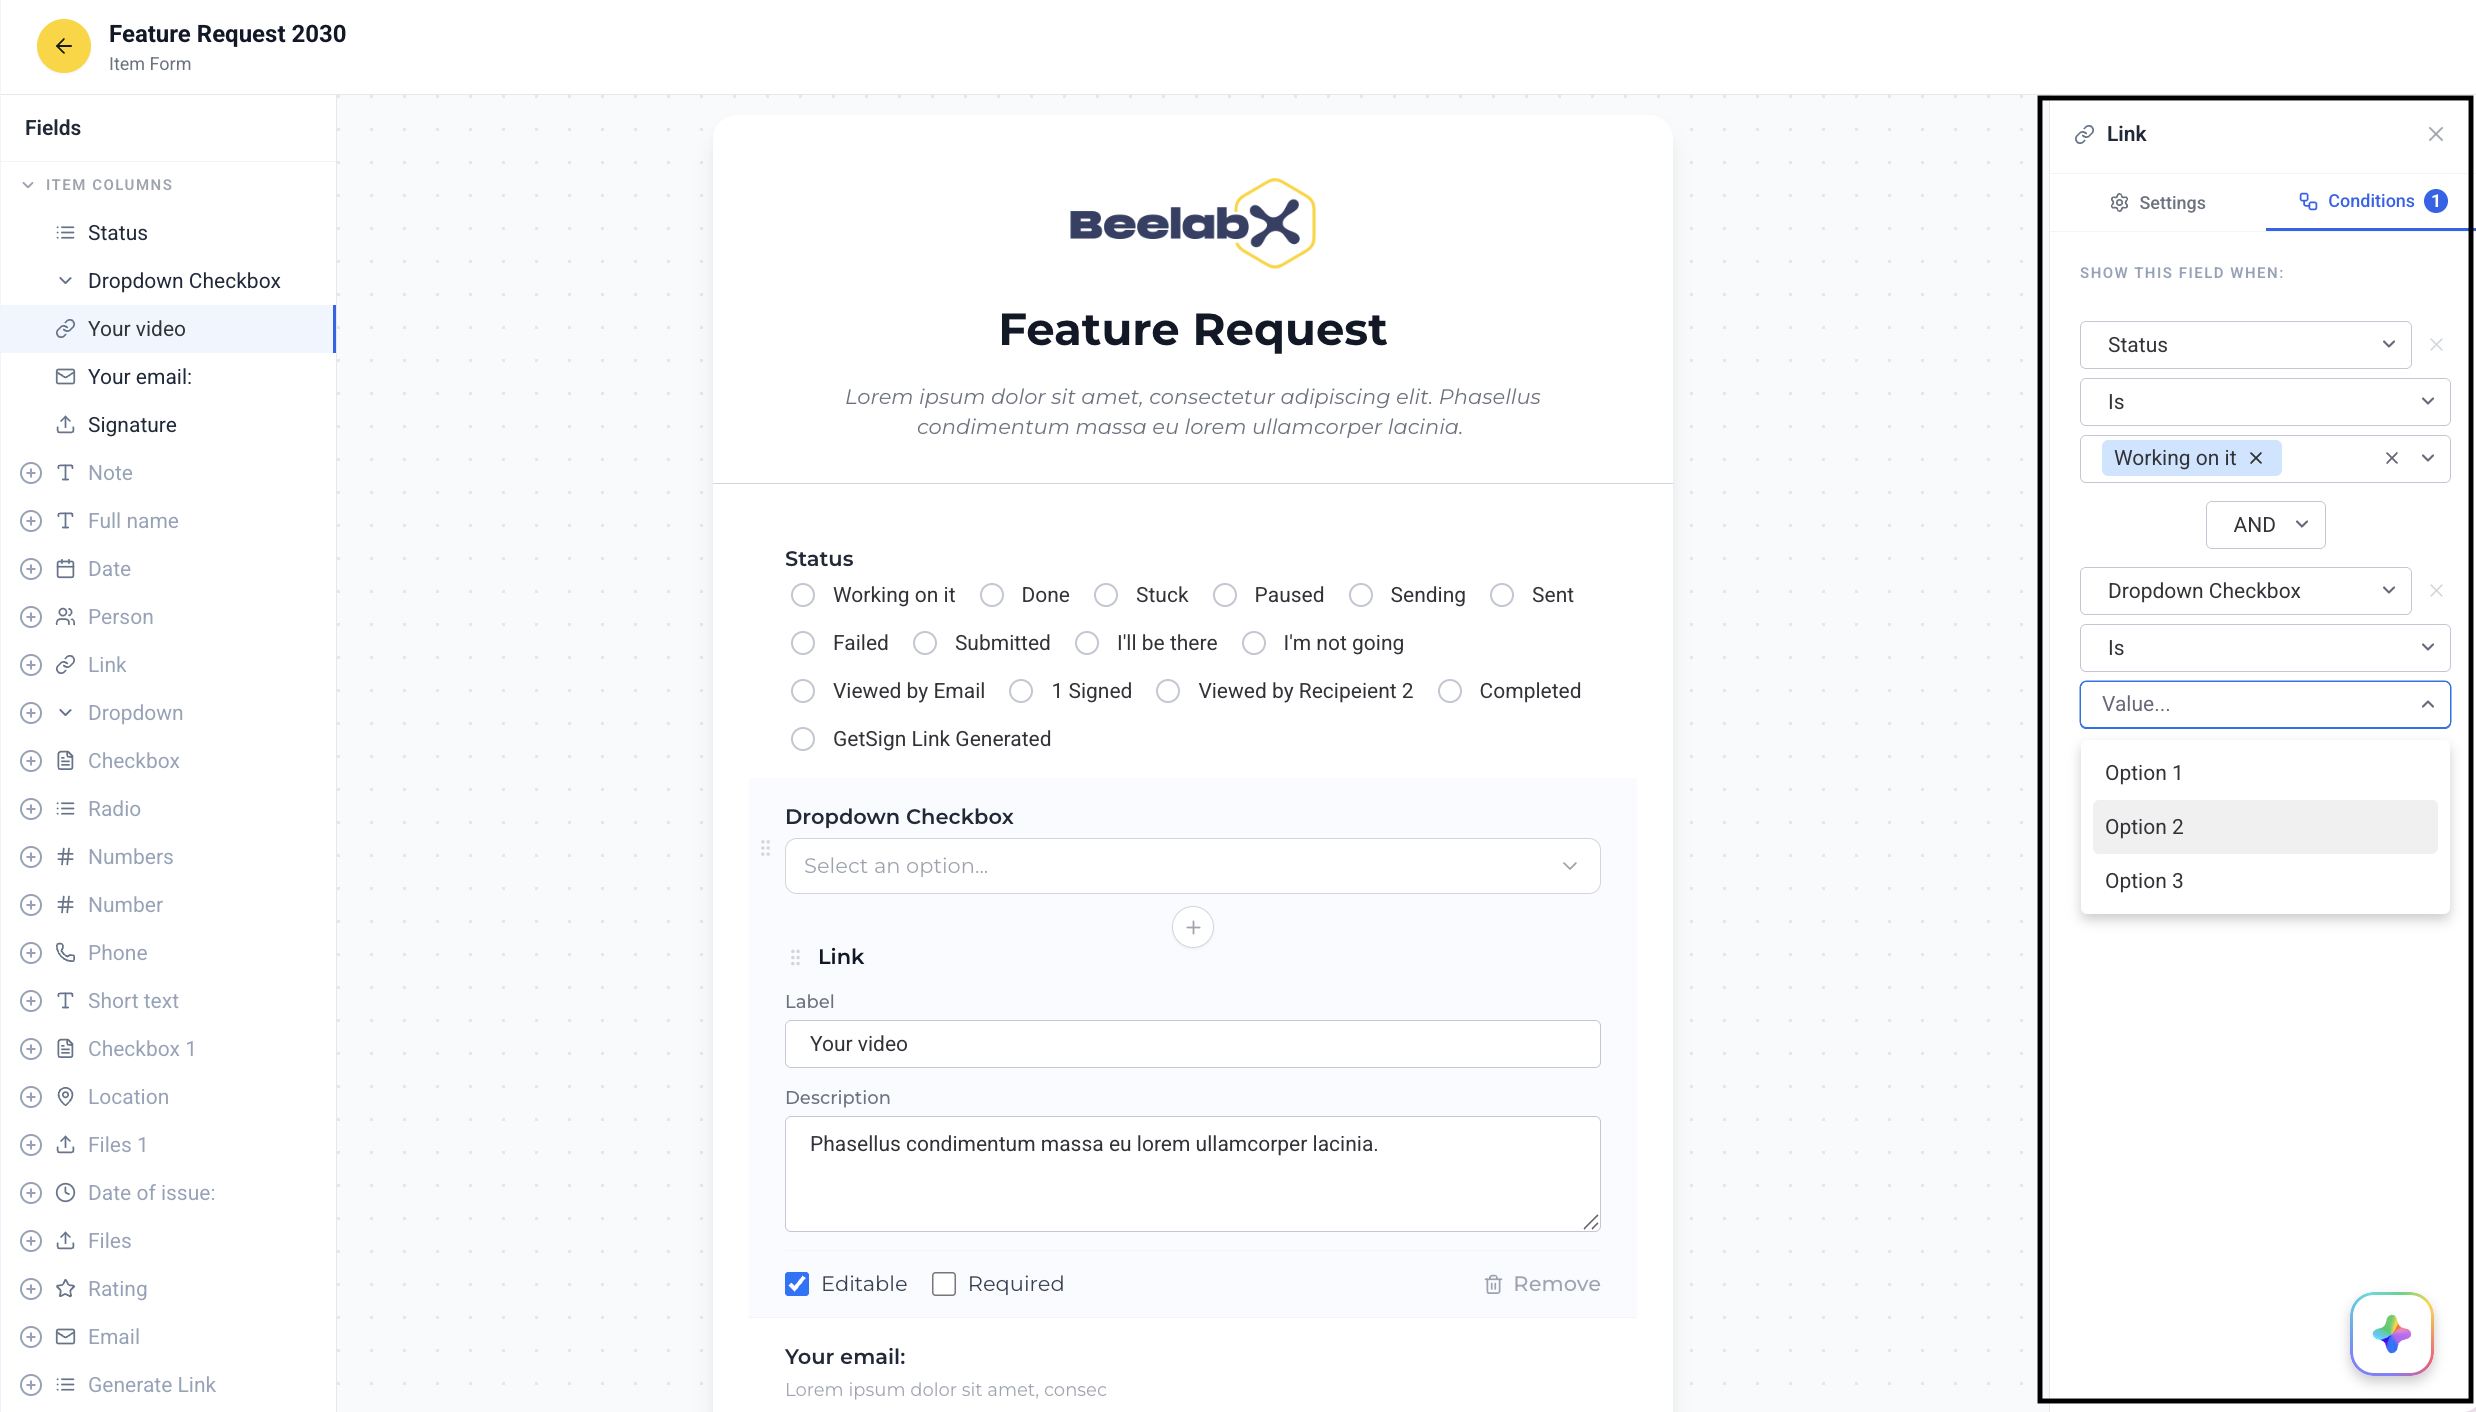Enable the Required checkbox
Screen dimensions: 2476x1412
pos(944,1284)
